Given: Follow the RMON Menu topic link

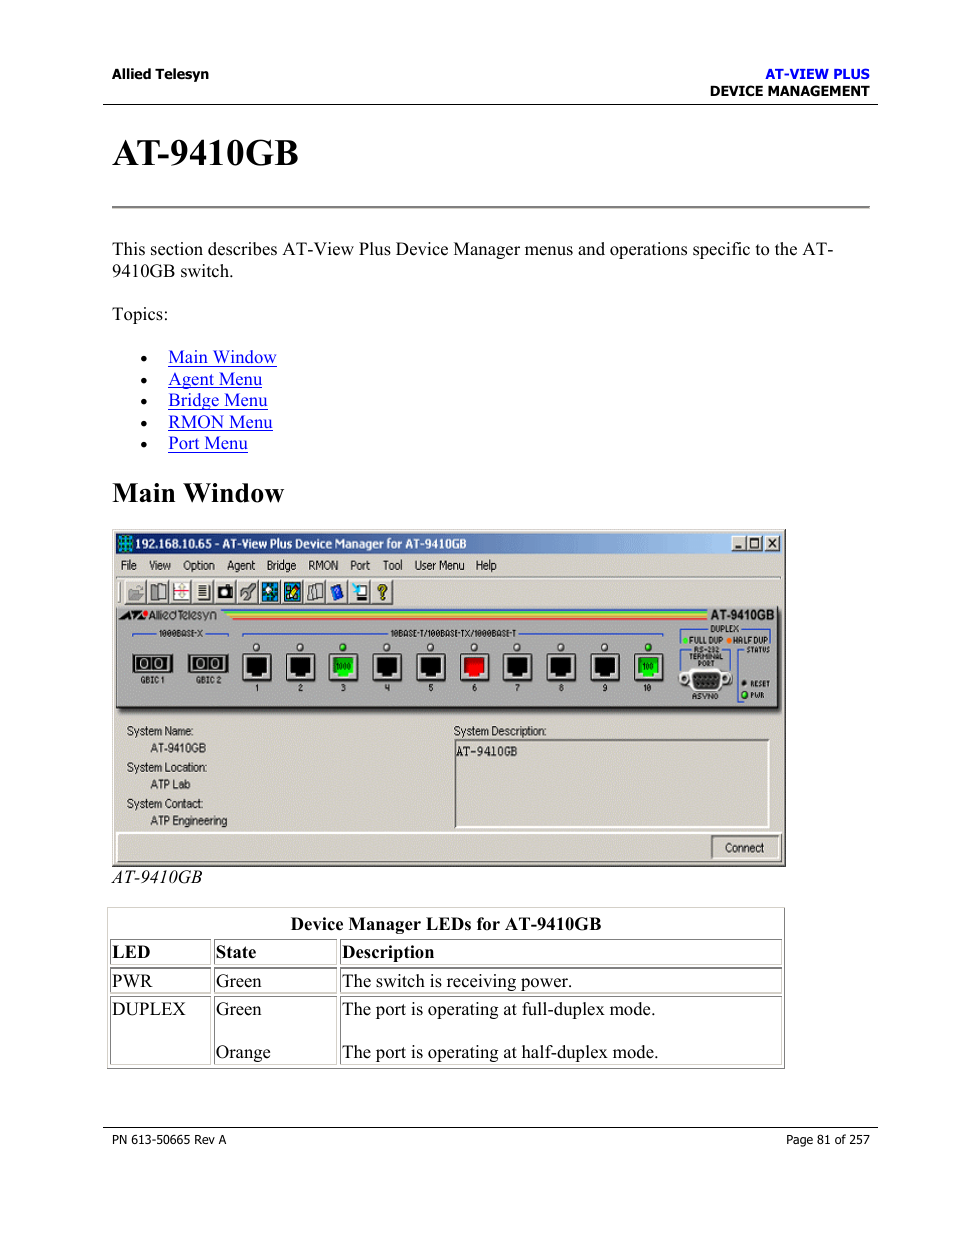Looking at the screenshot, I should 220,422.
